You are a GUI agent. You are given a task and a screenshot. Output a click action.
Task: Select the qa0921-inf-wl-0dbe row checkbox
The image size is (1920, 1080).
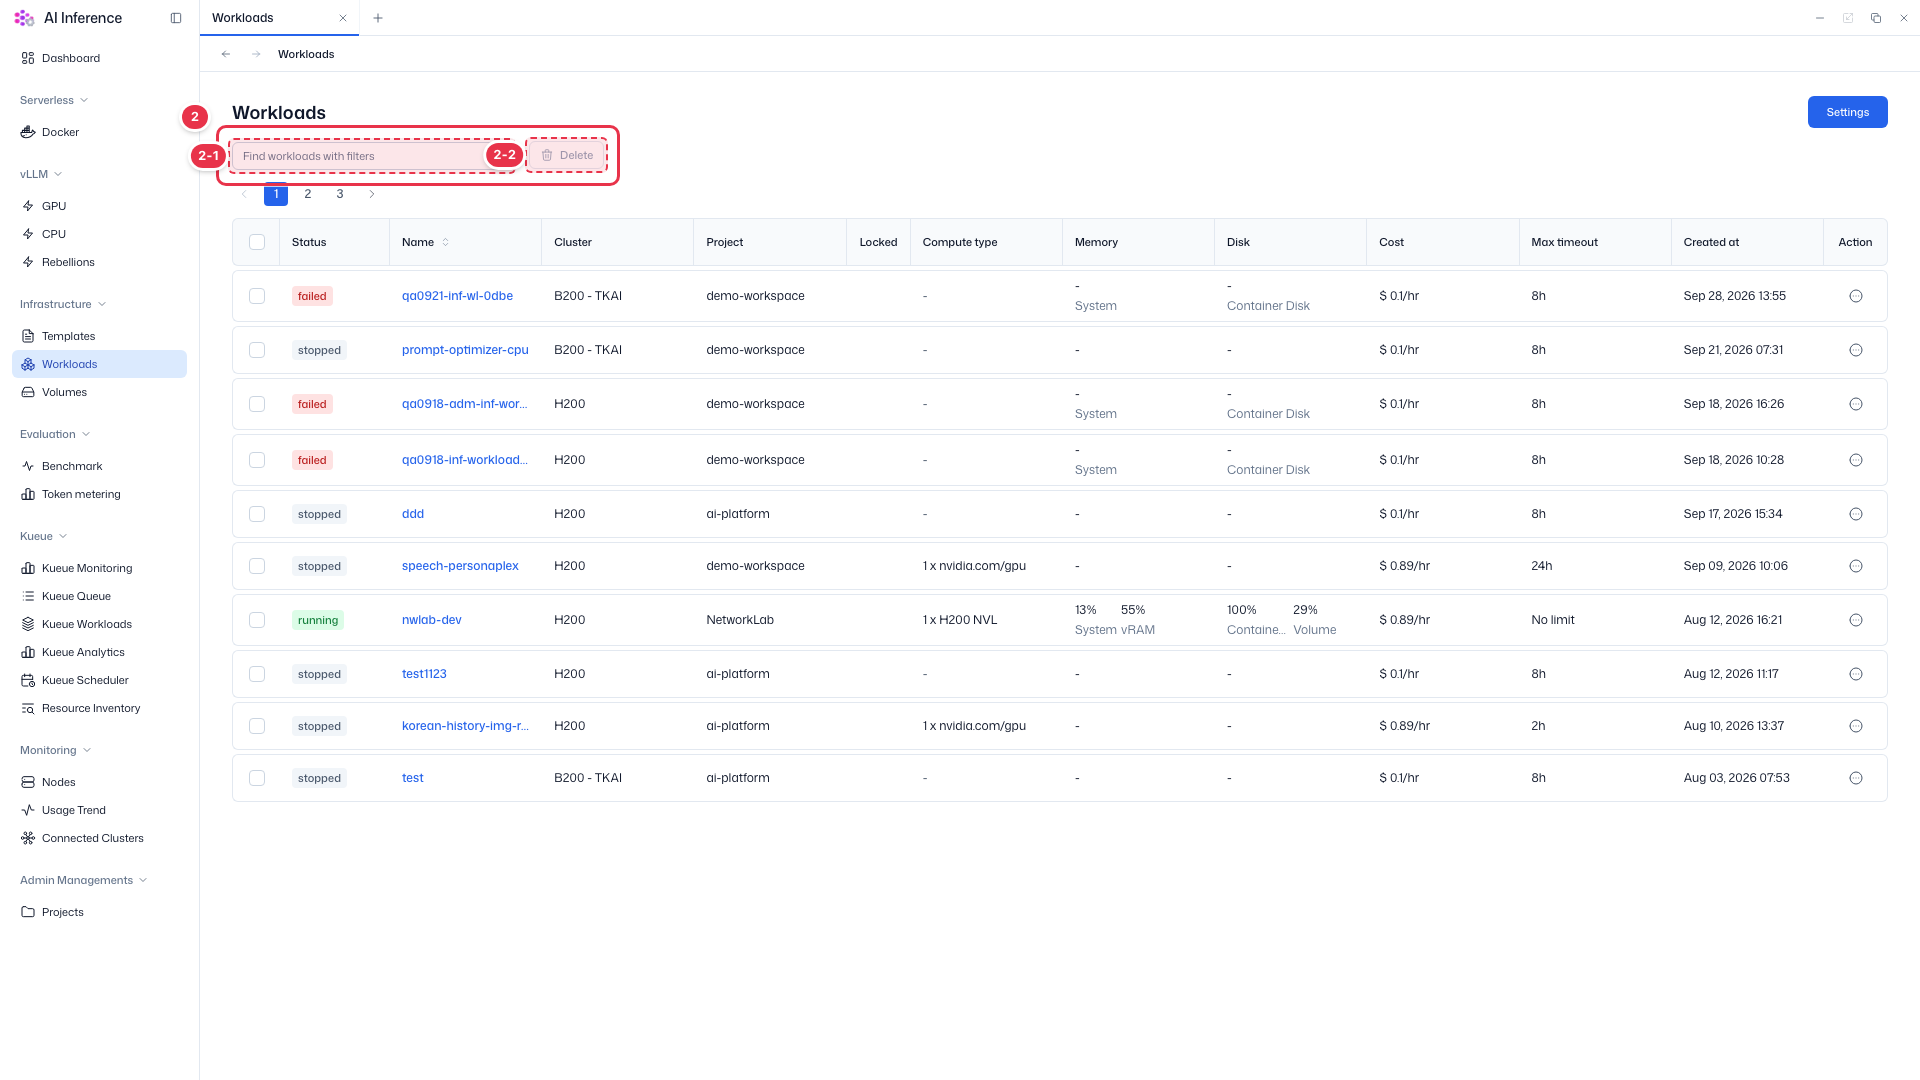(x=257, y=296)
